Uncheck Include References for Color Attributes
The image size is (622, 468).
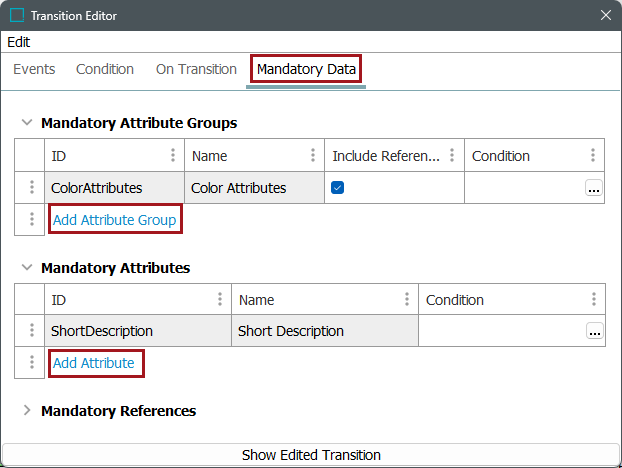[x=338, y=187]
